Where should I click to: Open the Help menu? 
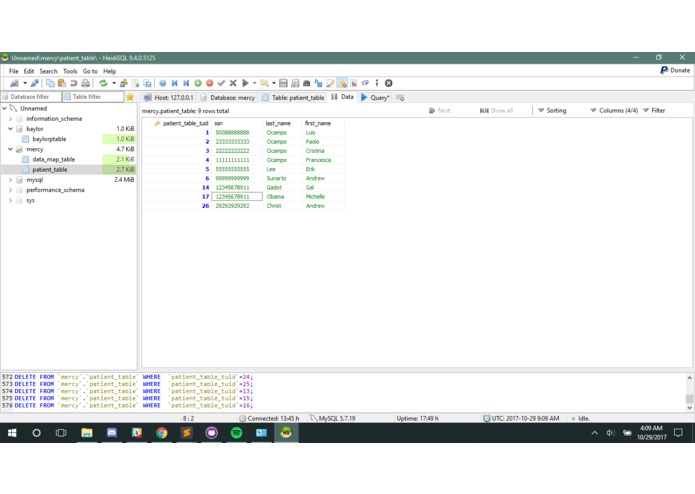[x=109, y=71]
